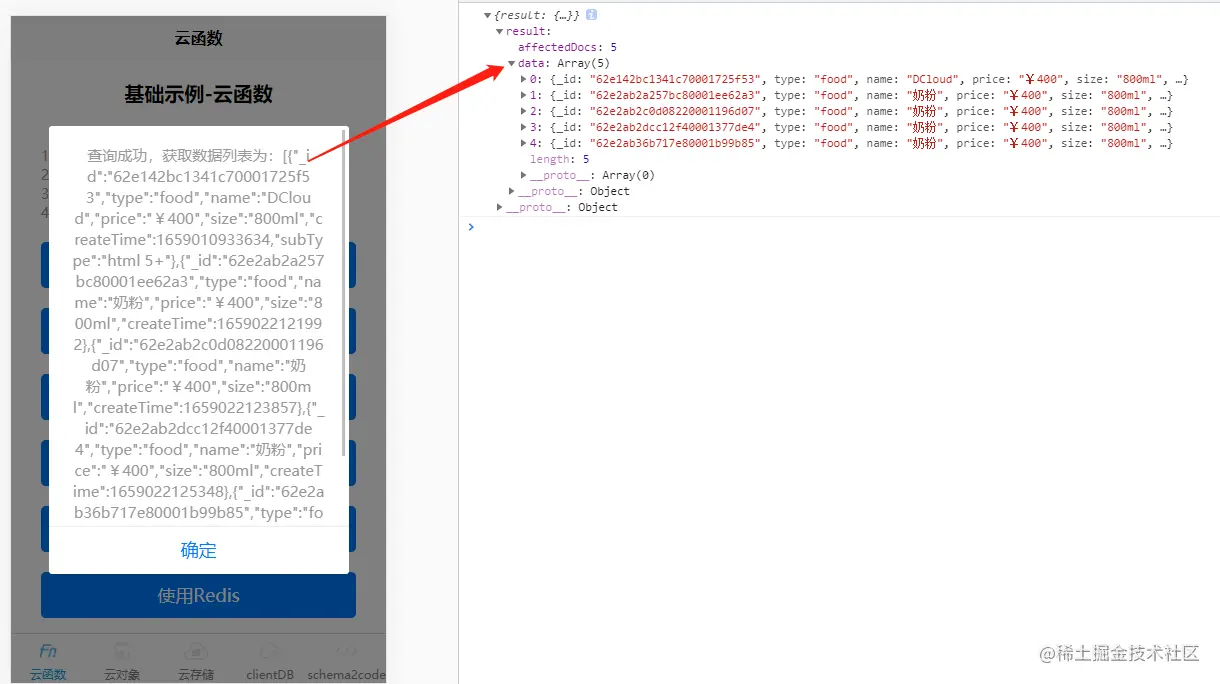Click the 云函数 page title at top
This screenshot has height=684, width=1220.
pos(198,39)
